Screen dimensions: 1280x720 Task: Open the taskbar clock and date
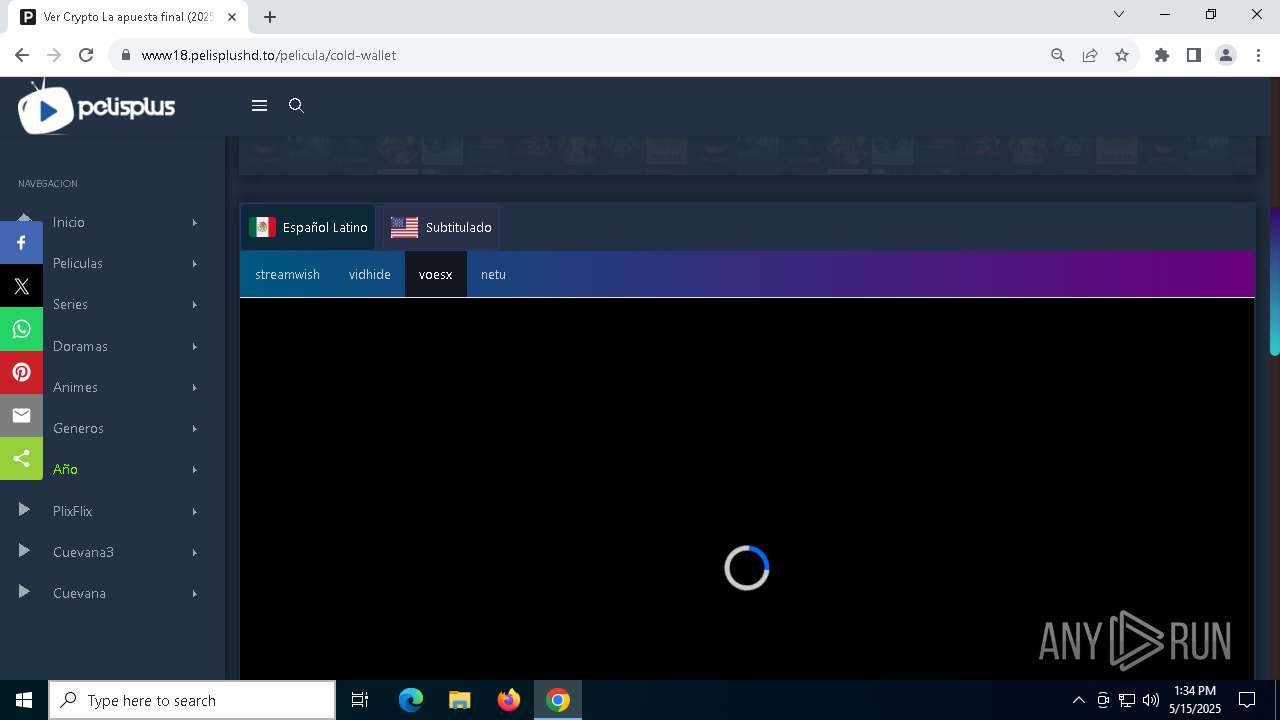click(1195, 700)
